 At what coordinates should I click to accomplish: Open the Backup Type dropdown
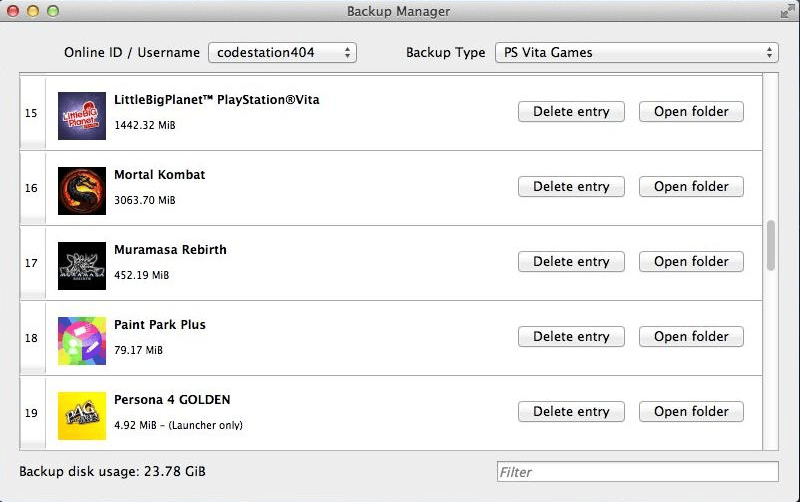click(x=637, y=53)
